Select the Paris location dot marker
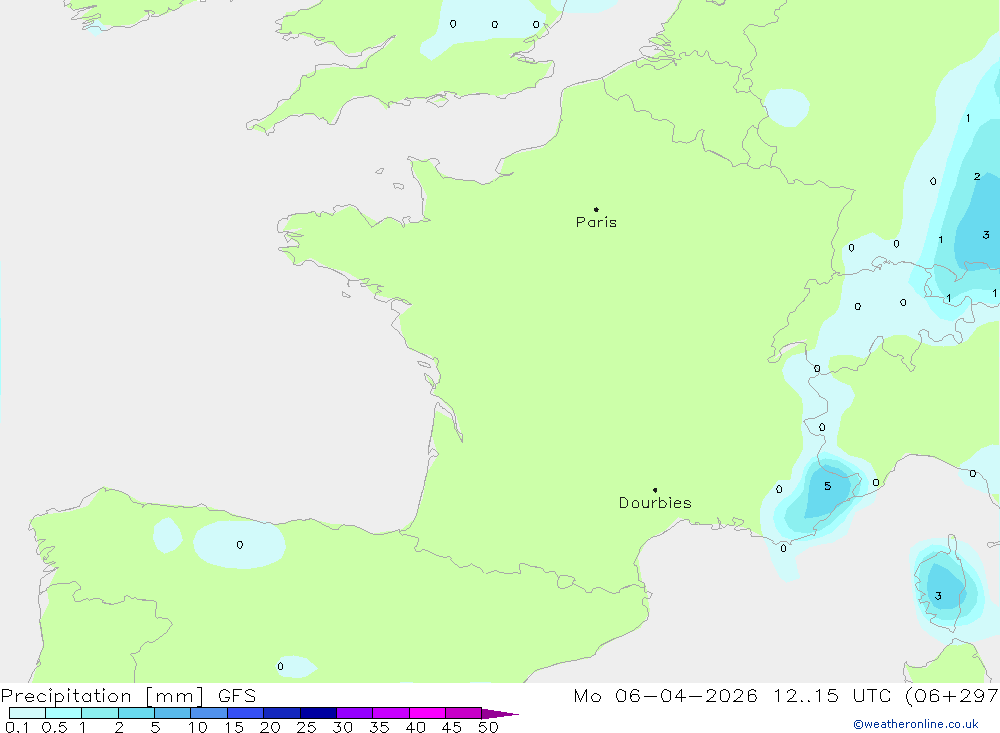The height and width of the screenshot is (733, 1000). (596, 209)
